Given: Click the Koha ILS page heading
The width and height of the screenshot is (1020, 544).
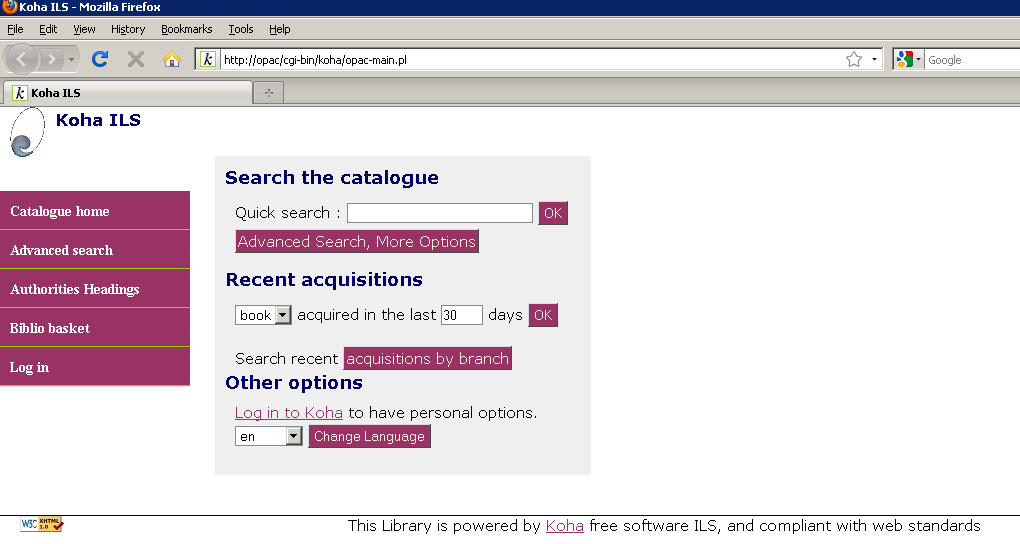Looking at the screenshot, I should coord(98,120).
